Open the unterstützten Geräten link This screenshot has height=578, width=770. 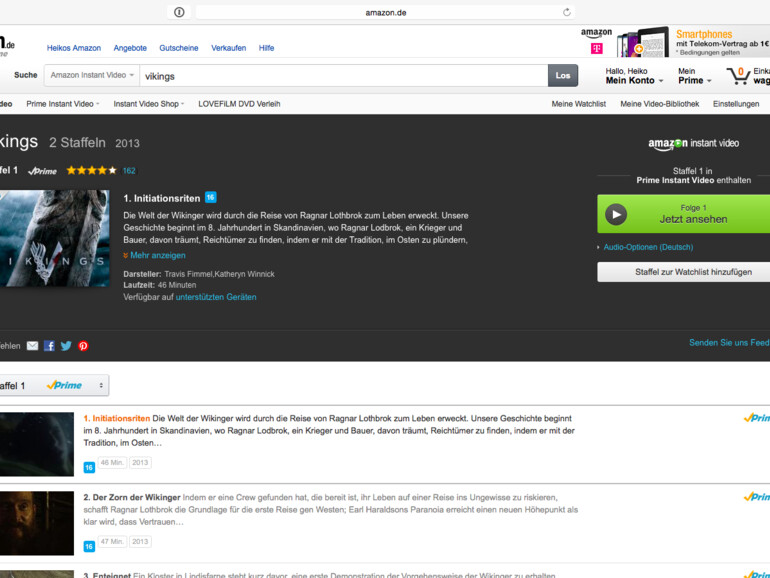tap(216, 297)
